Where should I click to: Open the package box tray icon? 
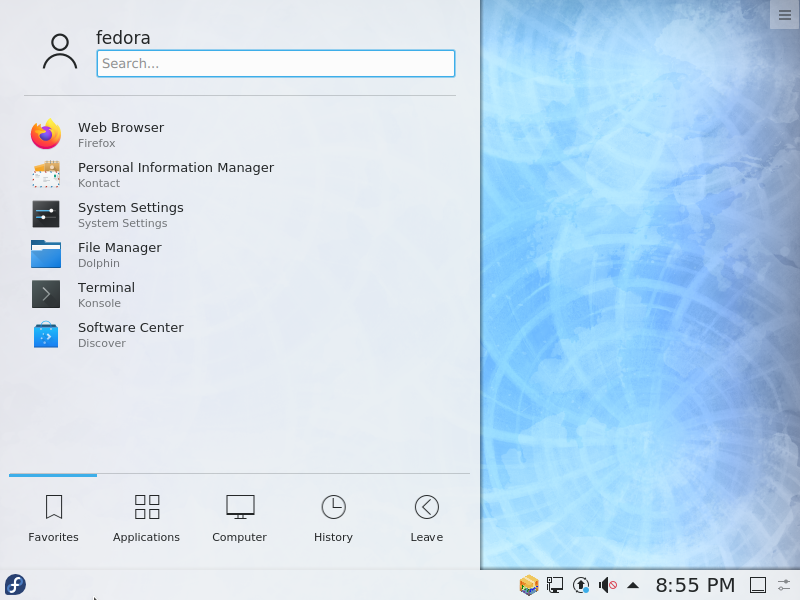pos(529,585)
